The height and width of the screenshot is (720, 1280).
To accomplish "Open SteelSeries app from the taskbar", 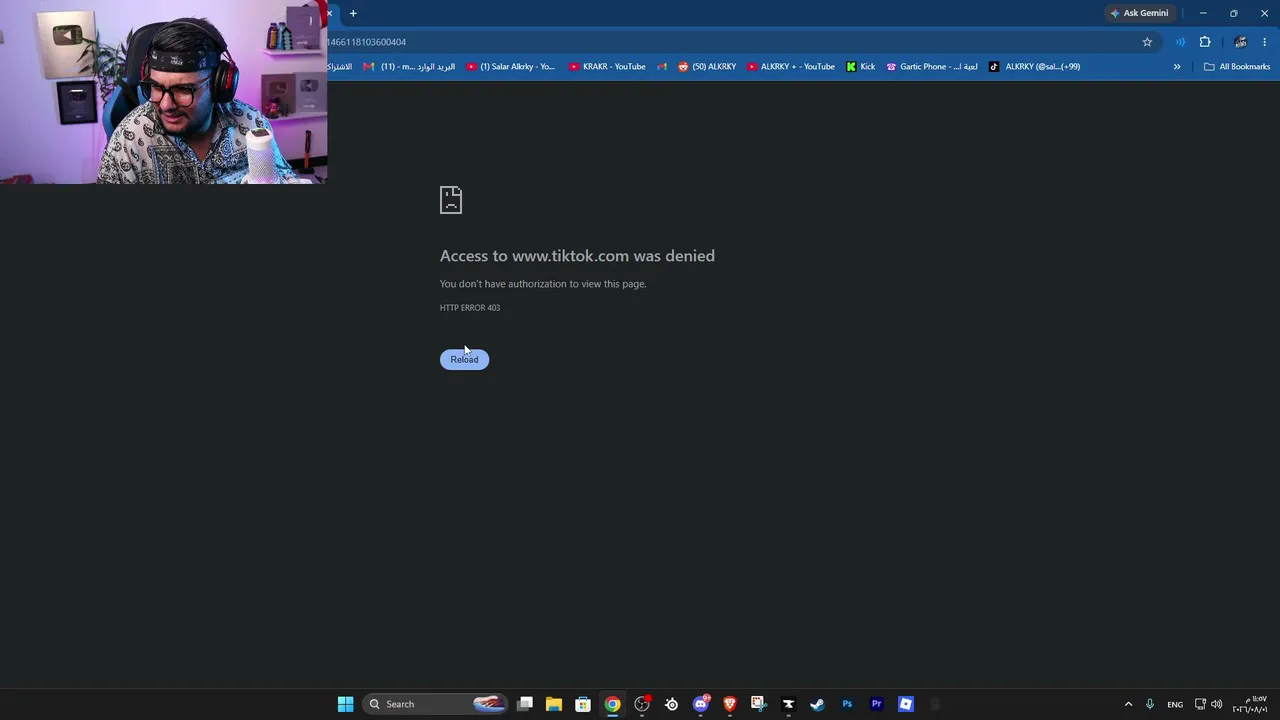I will tap(671, 704).
